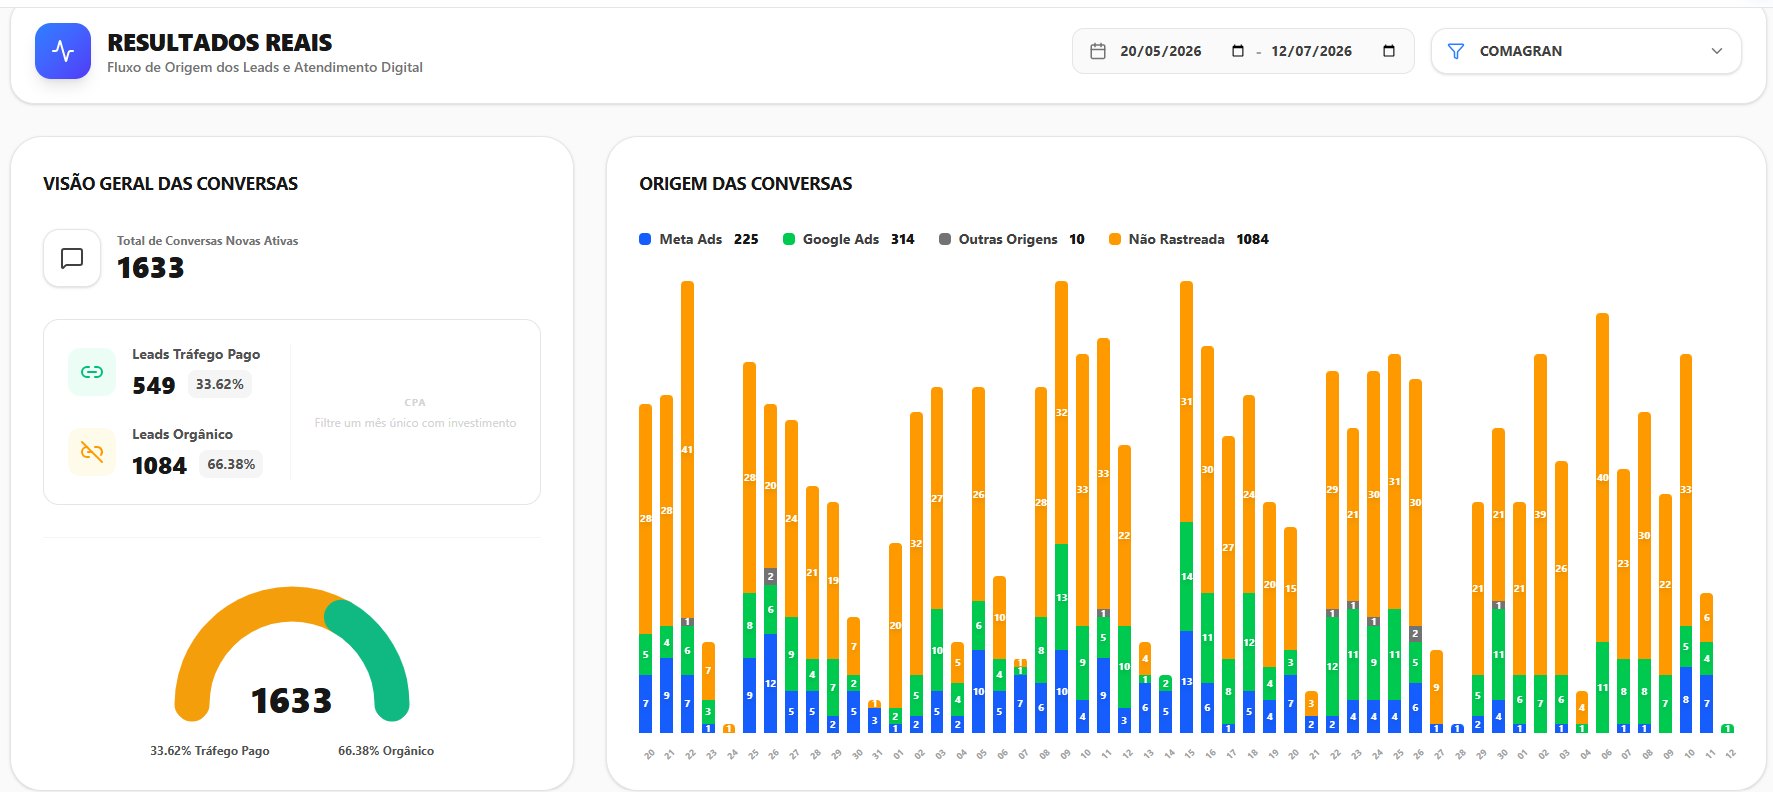Click the orange broken-link Orgânico icon

tap(92, 452)
